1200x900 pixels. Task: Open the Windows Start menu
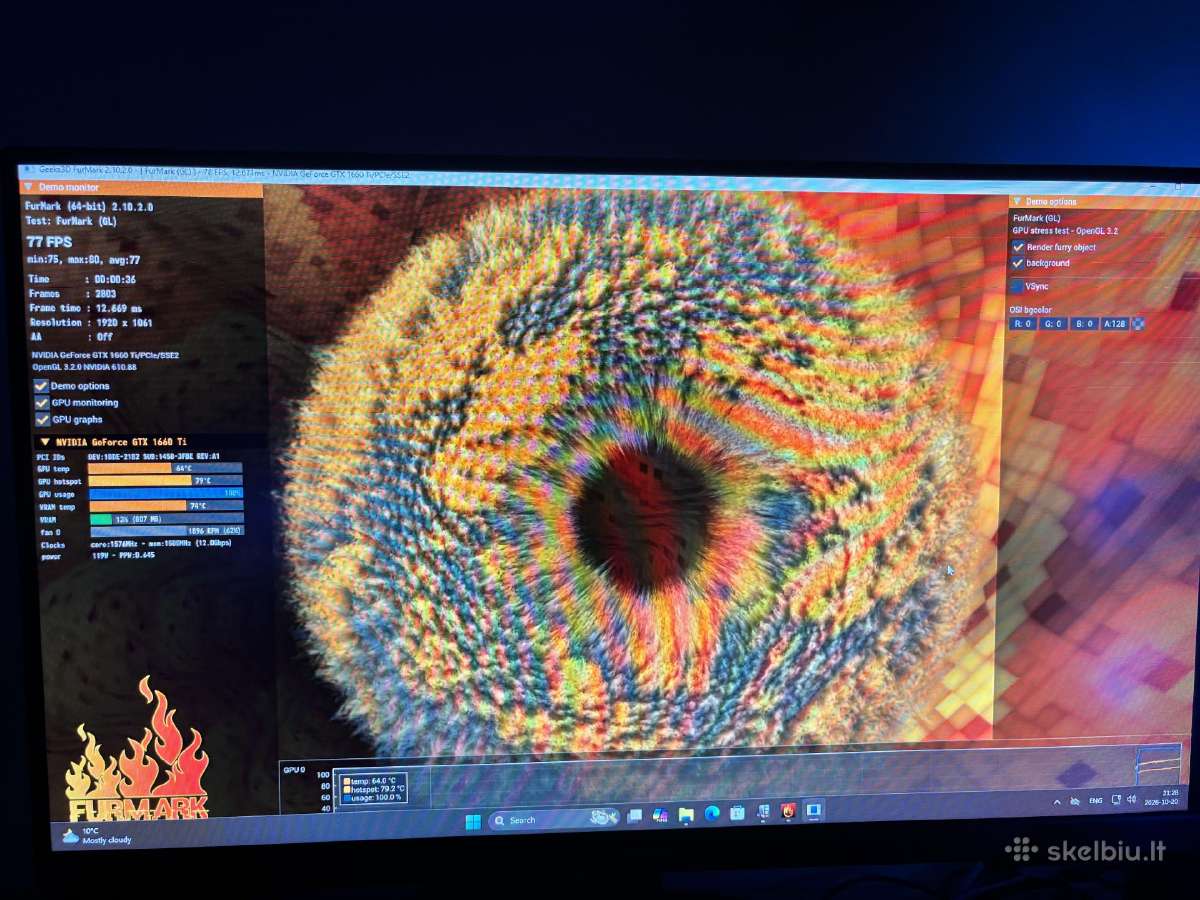pyautogui.click(x=473, y=822)
